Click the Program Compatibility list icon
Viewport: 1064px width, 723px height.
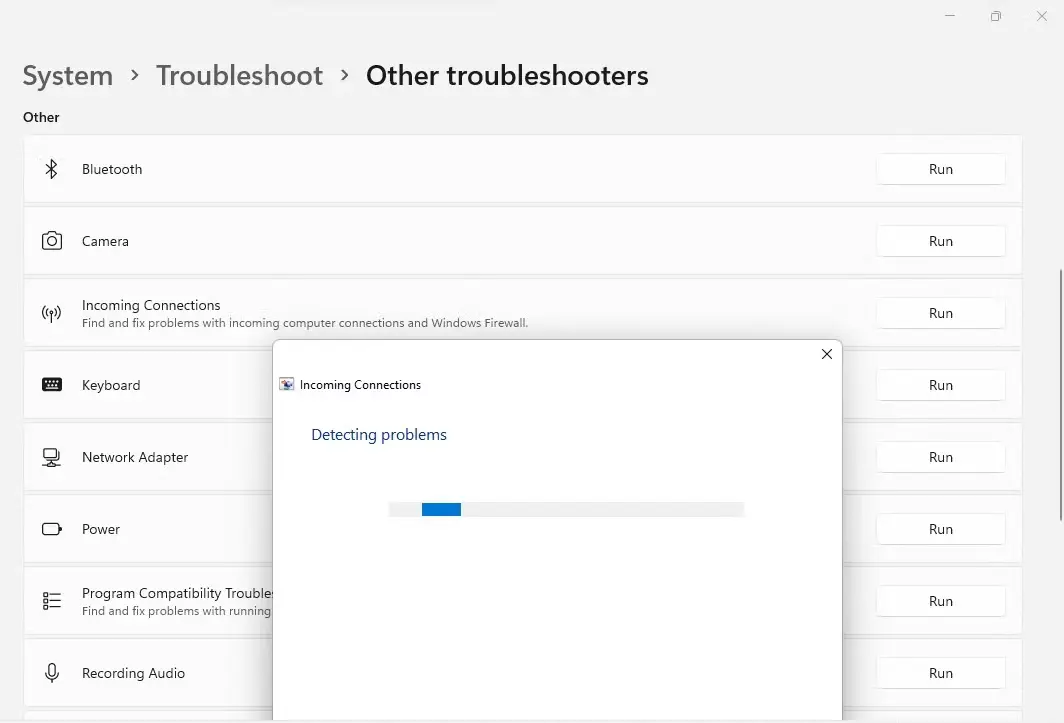coord(52,601)
